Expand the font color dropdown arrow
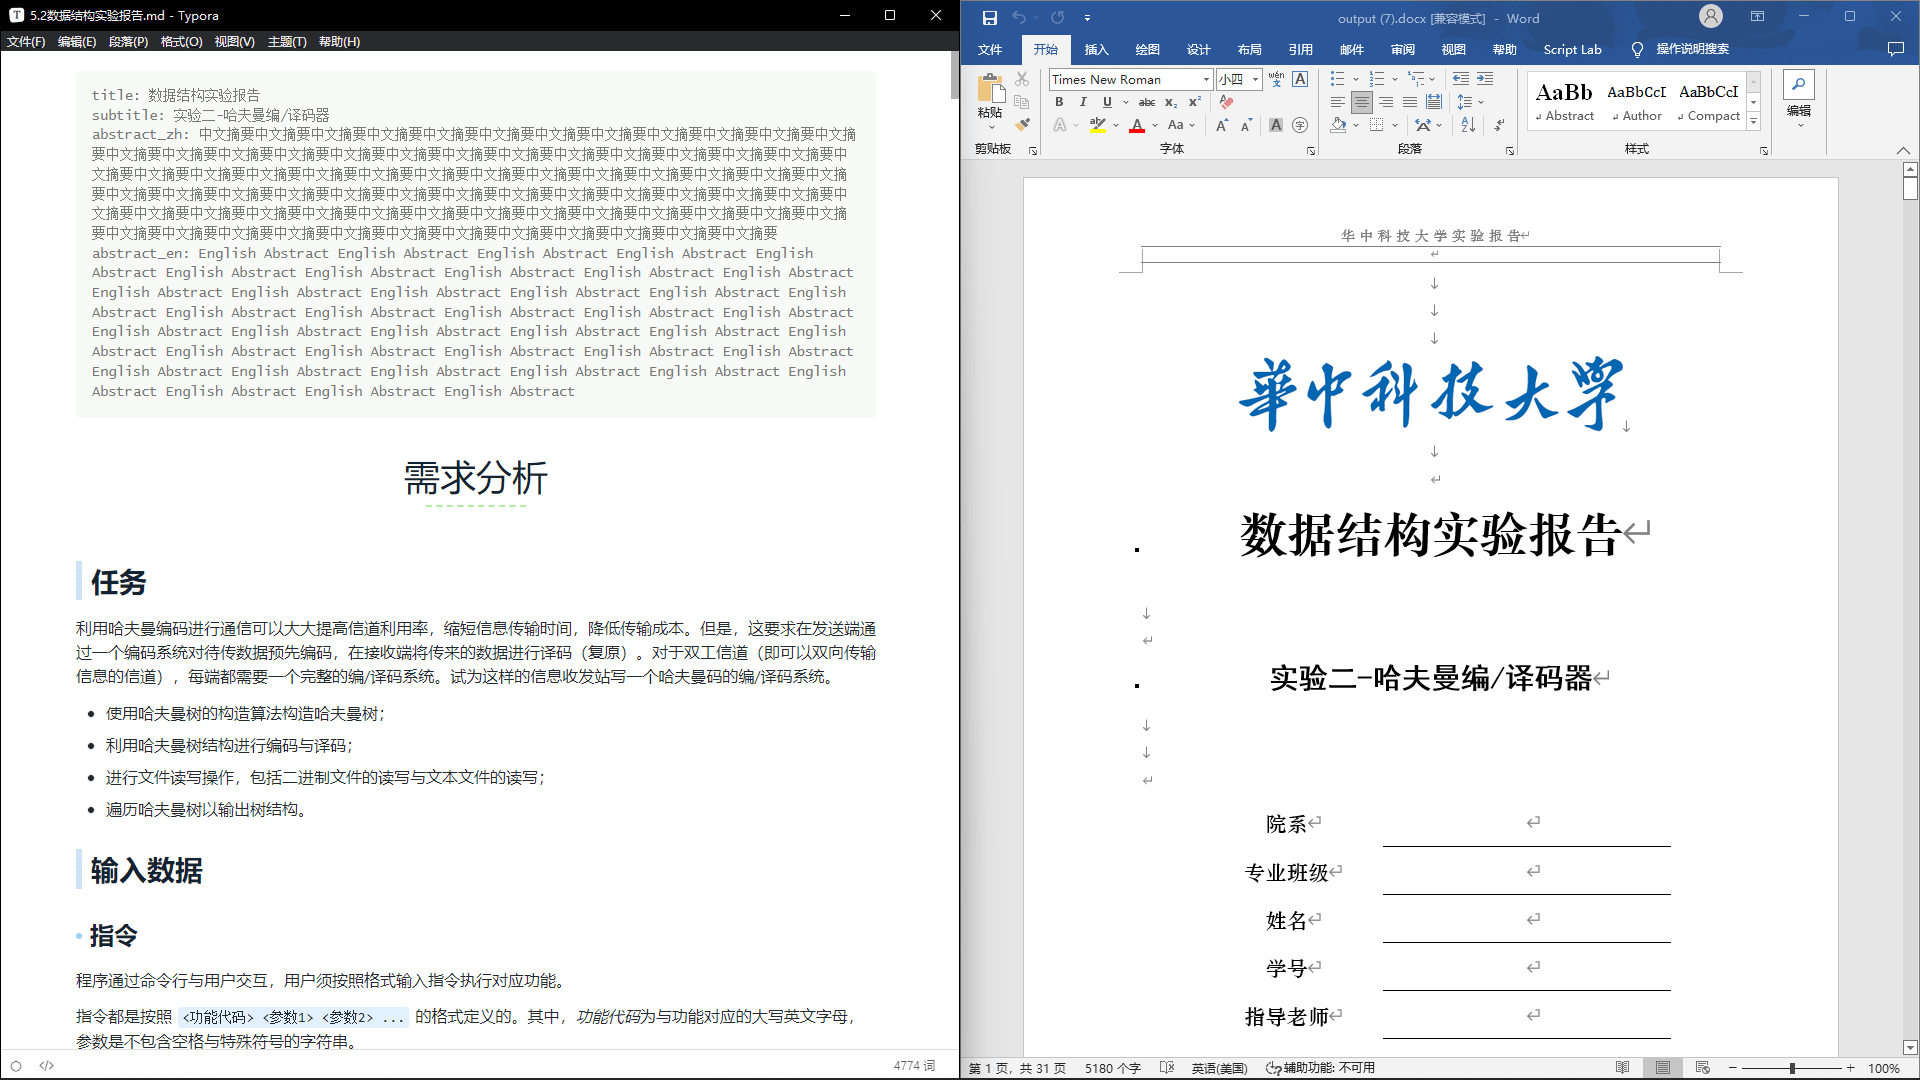 [x=1155, y=126]
